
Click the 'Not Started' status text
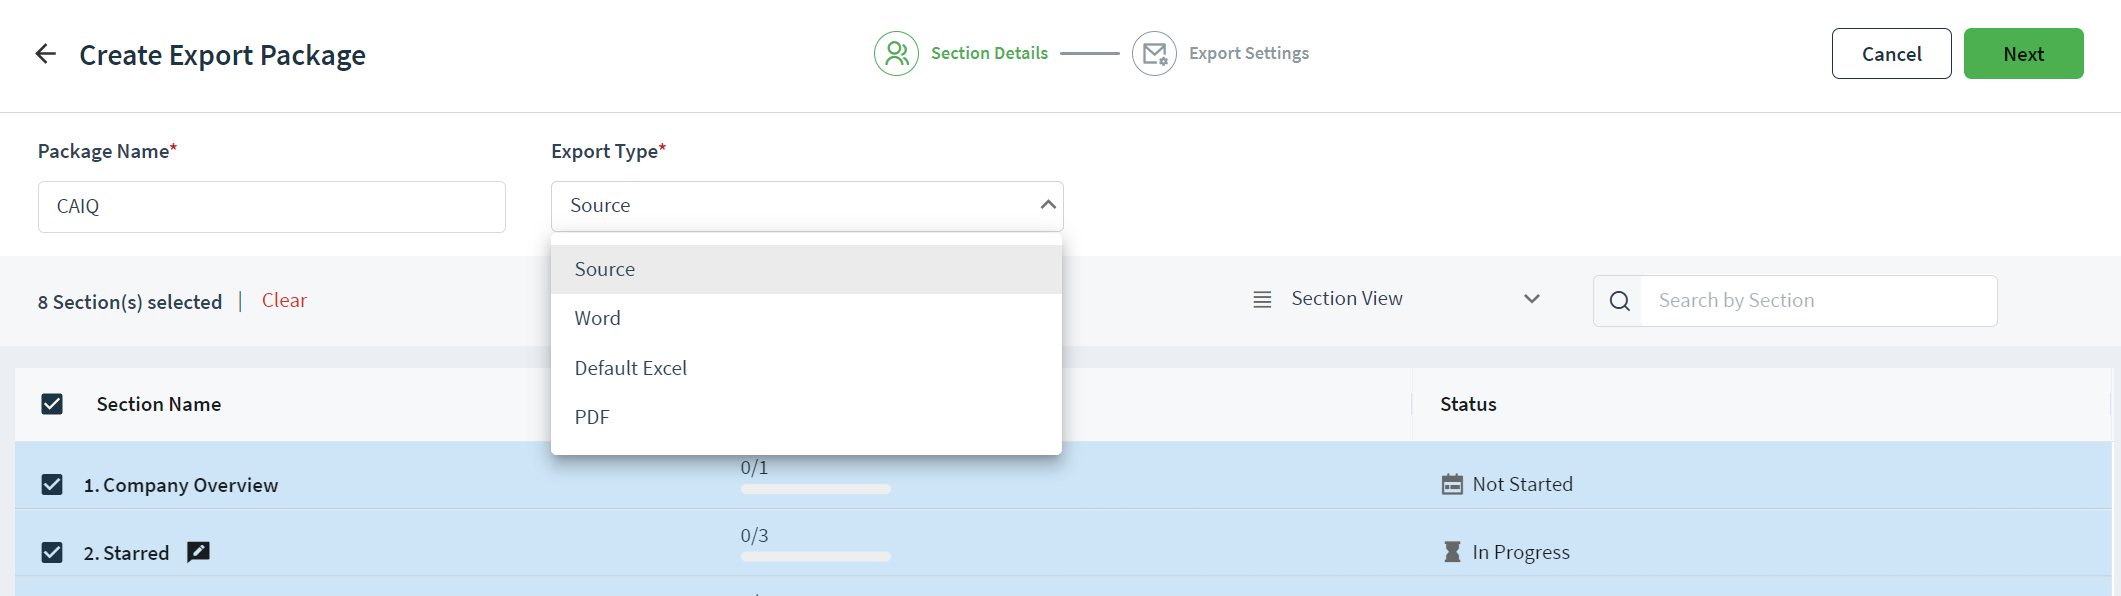pos(1522,484)
